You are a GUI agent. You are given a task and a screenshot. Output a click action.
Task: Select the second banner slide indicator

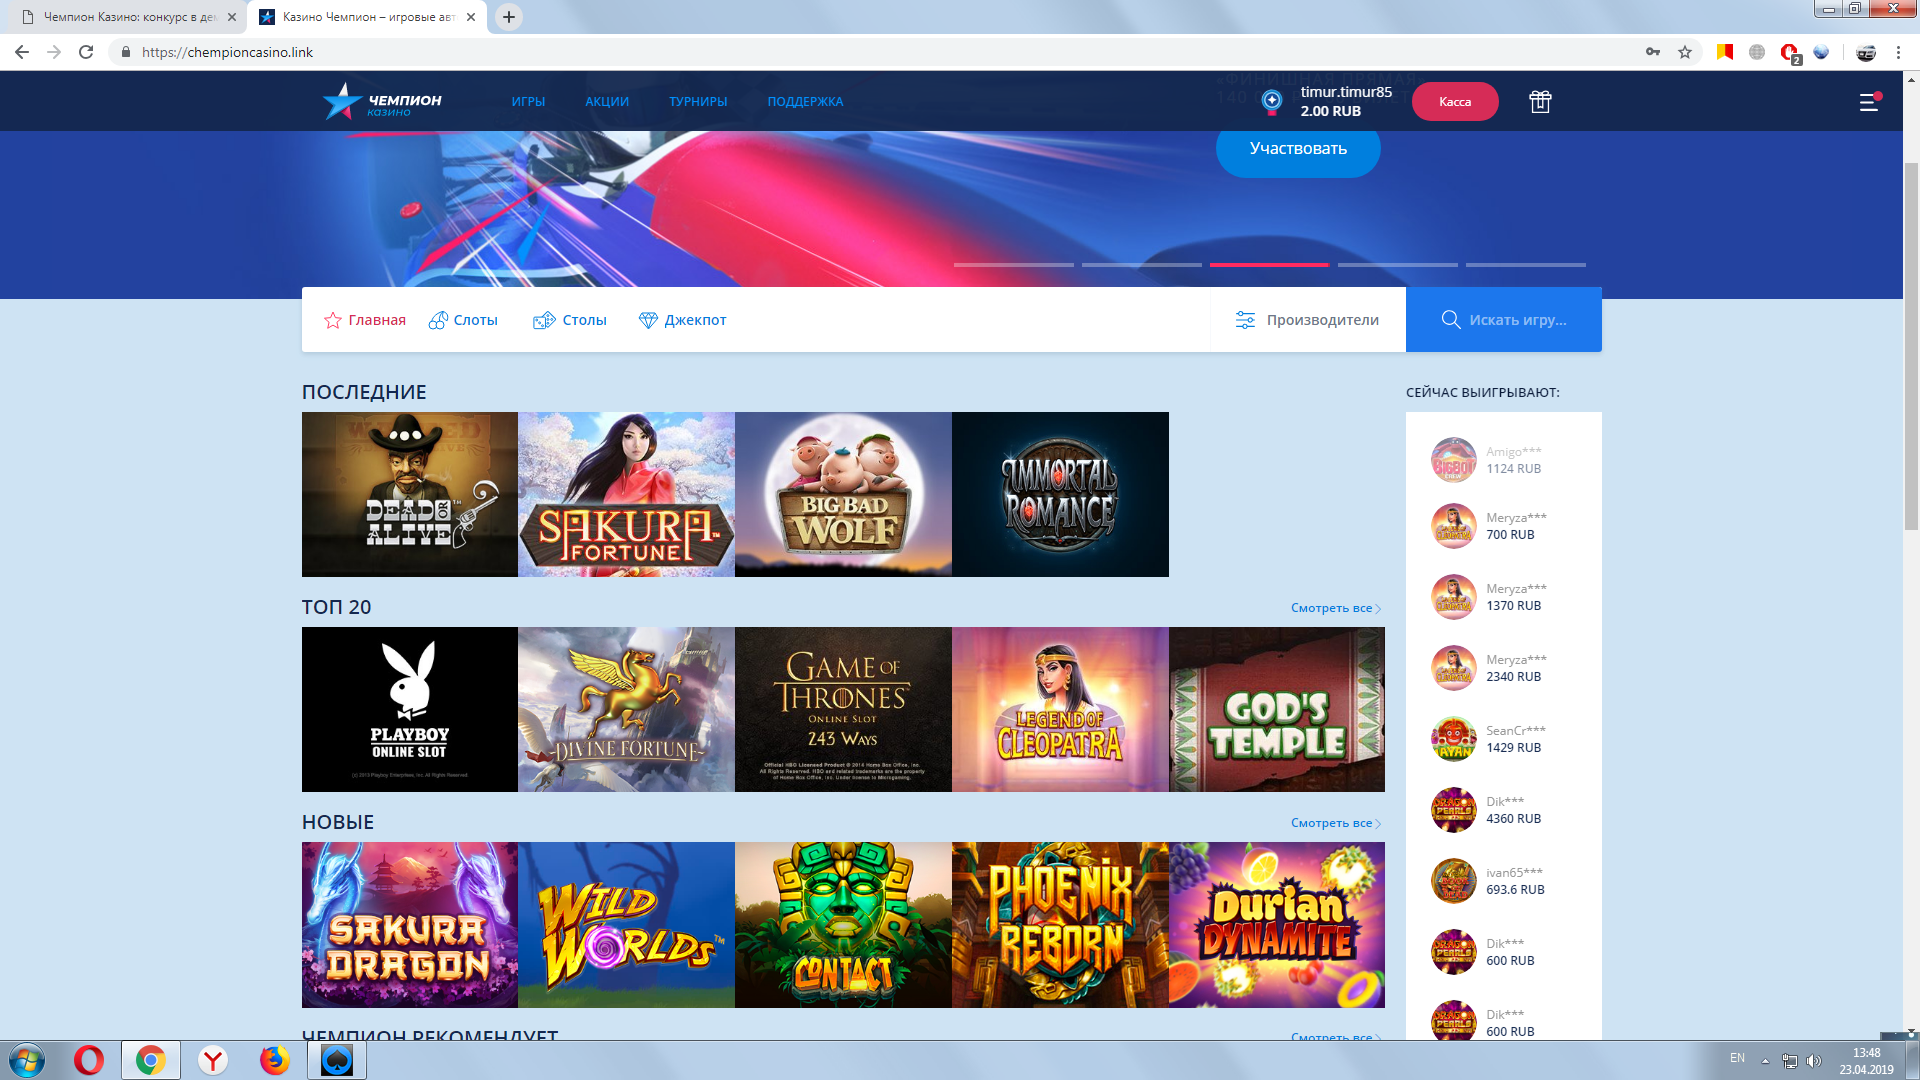[1141, 265]
